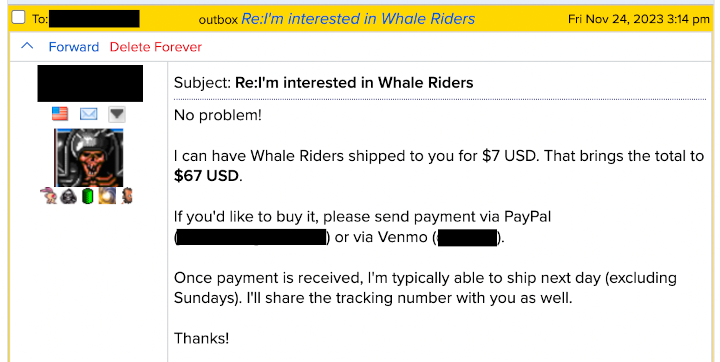720x362 pixels.
Task: Click the outbox folder label
Action: (x=218, y=20)
